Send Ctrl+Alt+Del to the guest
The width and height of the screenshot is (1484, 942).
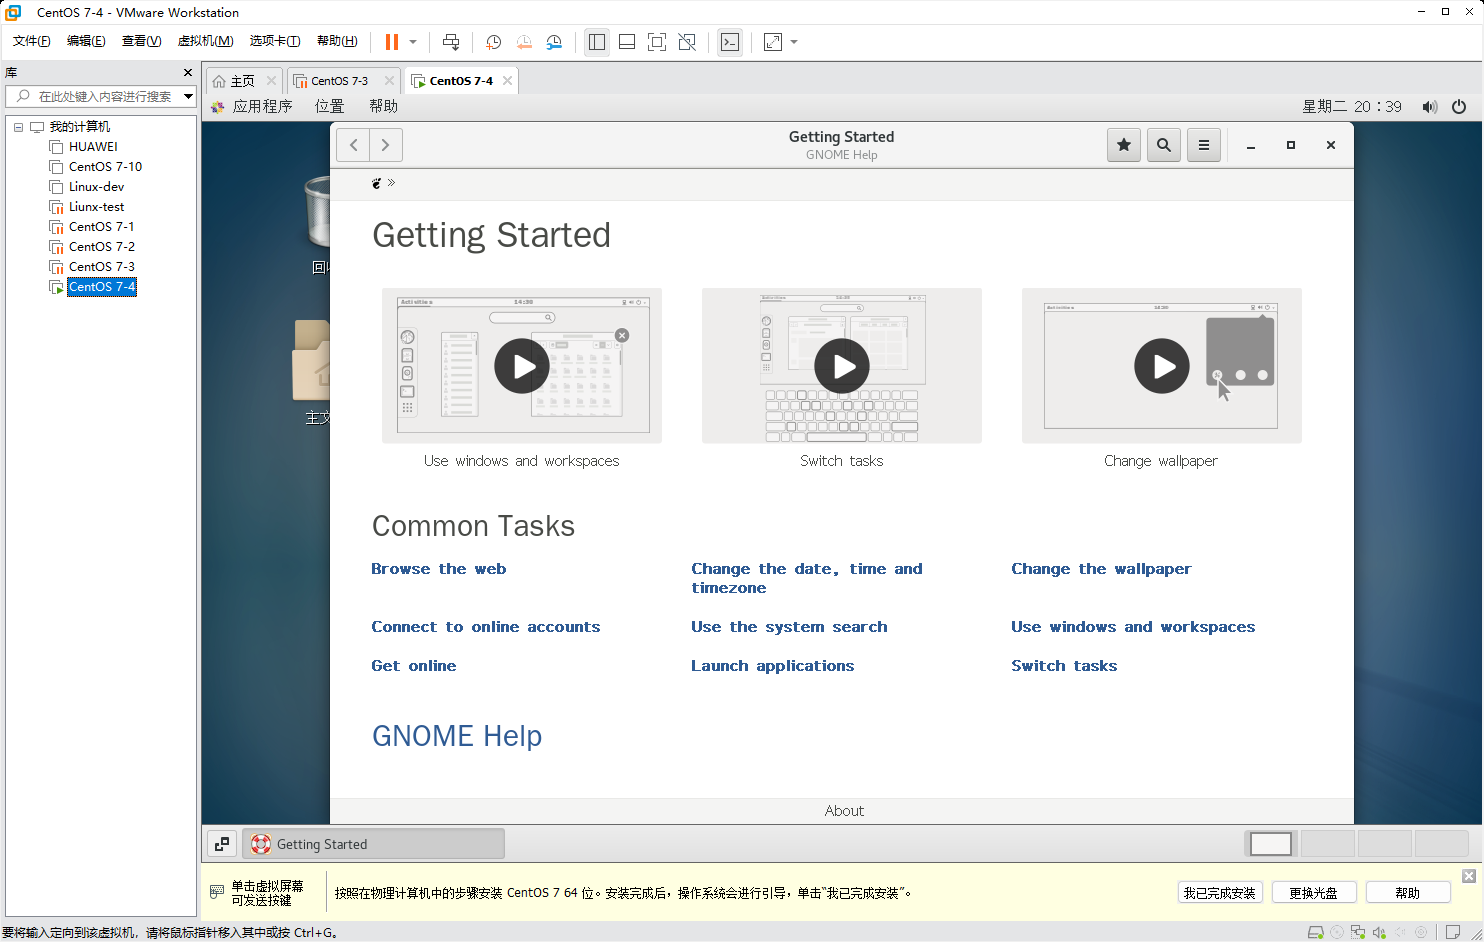[451, 42]
